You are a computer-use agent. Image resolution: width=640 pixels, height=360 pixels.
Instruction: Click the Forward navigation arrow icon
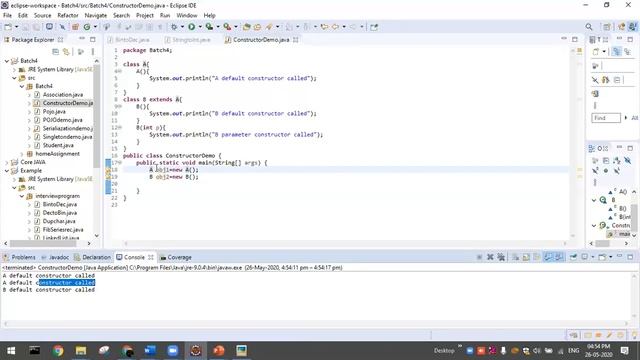(353, 27)
